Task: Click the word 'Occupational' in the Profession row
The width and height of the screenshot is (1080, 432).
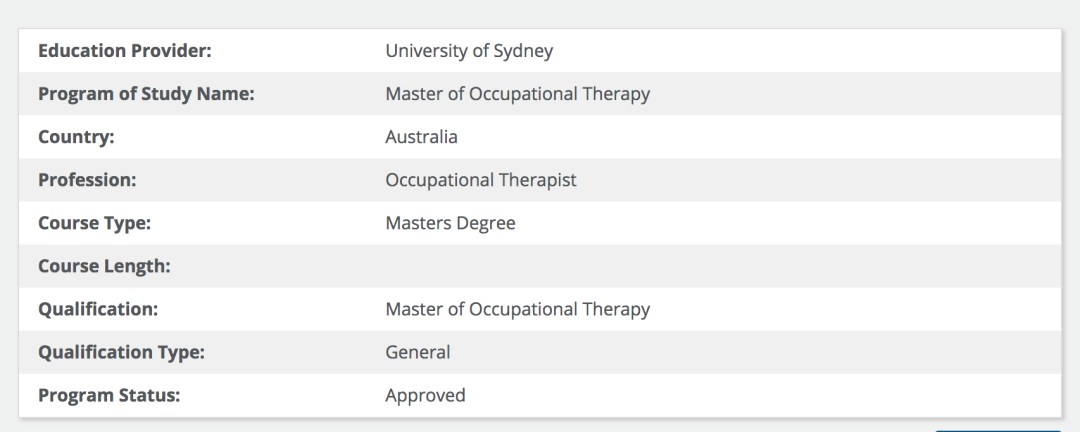Action: pyautogui.click(x=432, y=180)
